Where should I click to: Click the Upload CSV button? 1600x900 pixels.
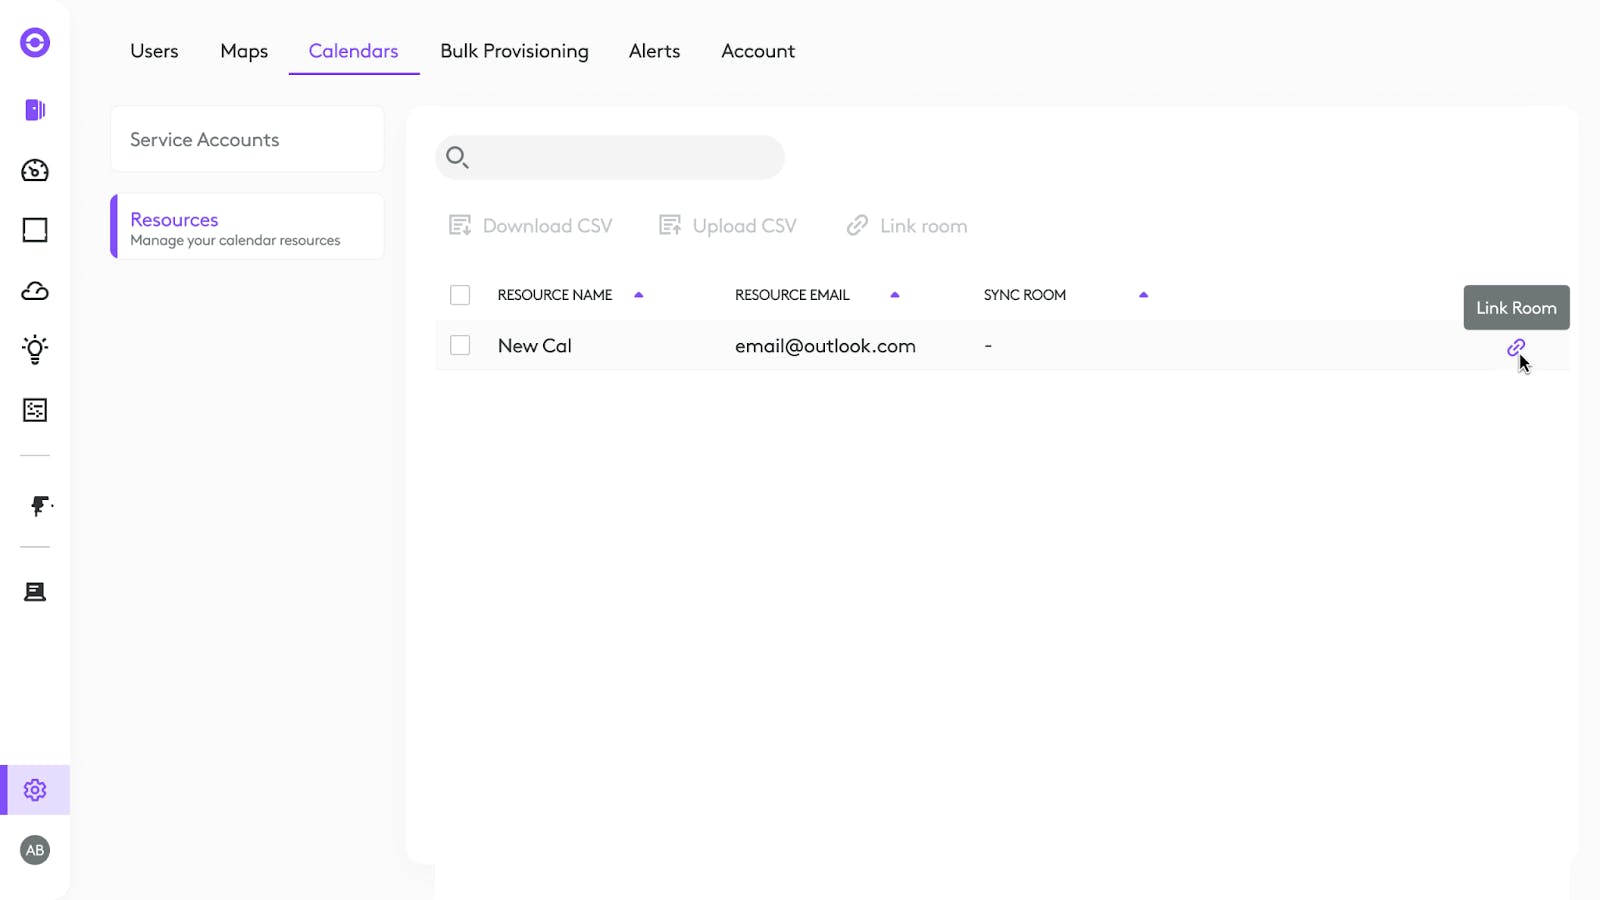click(728, 226)
